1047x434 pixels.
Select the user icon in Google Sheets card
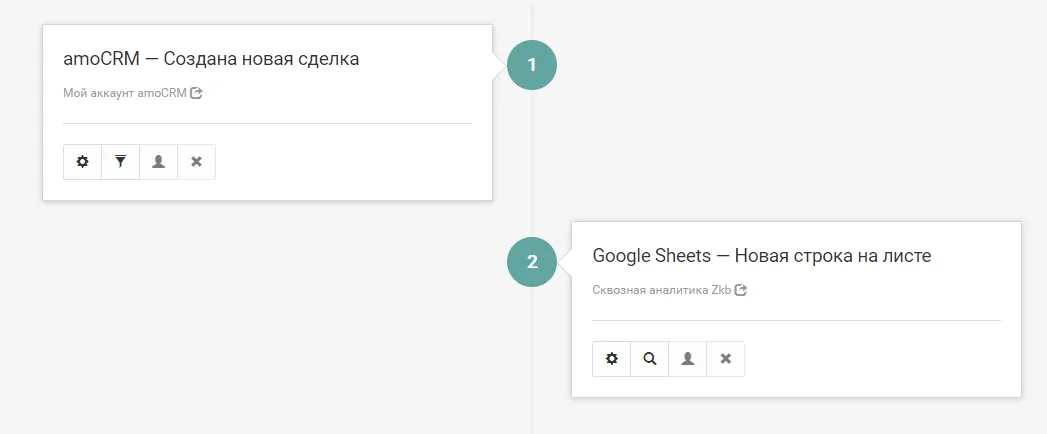pos(688,359)
